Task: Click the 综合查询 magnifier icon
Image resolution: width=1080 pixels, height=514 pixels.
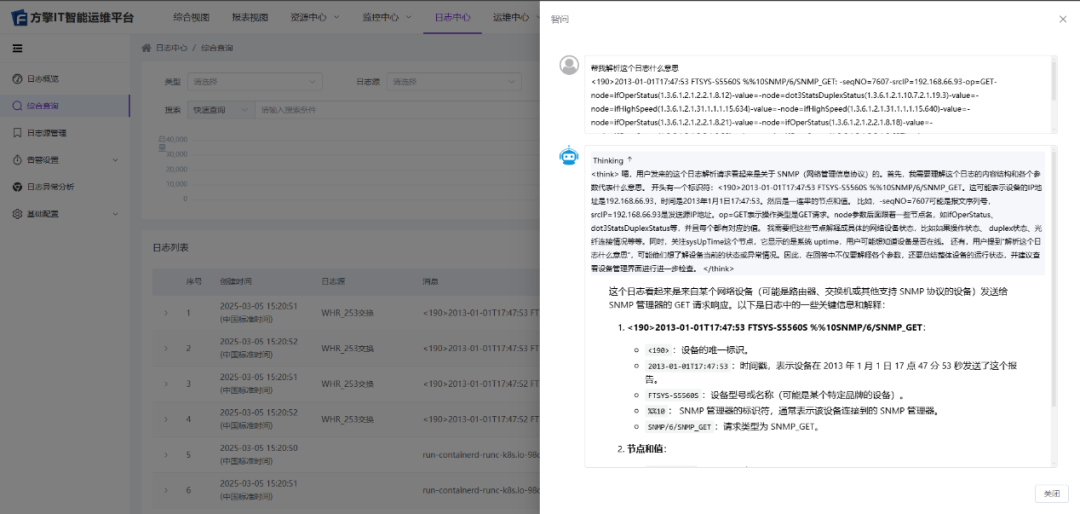Action: click(17, 105)
